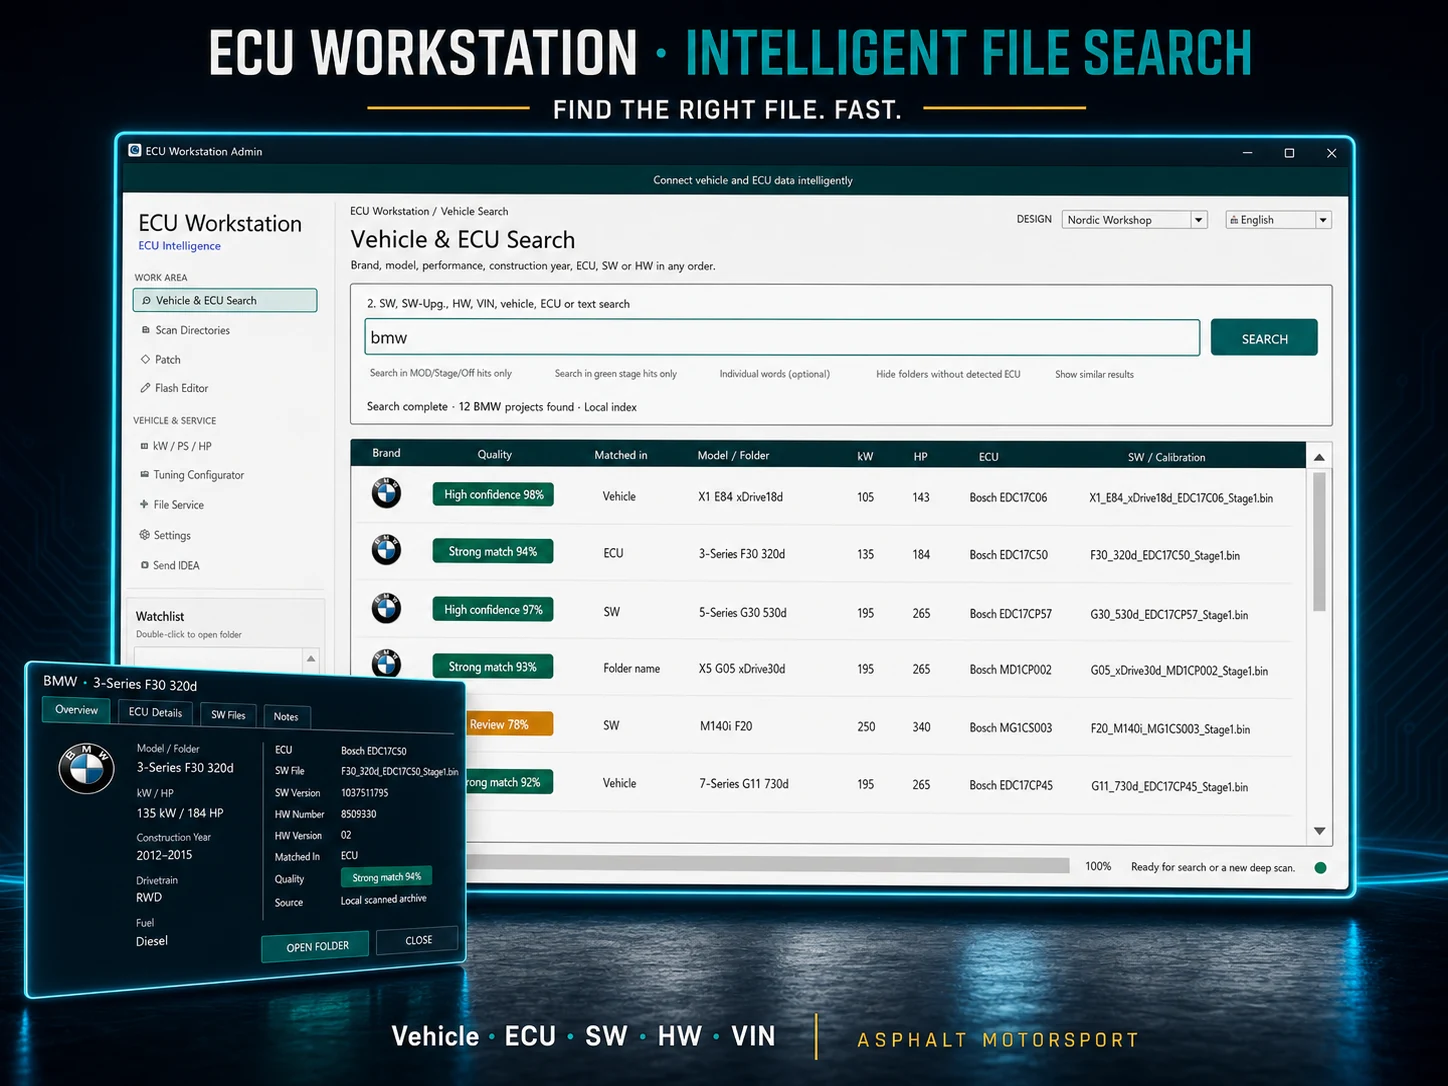
Task: Click F20_M140i_MG1CS003_Stage1.bin file name
Action: coord(1170,729)
